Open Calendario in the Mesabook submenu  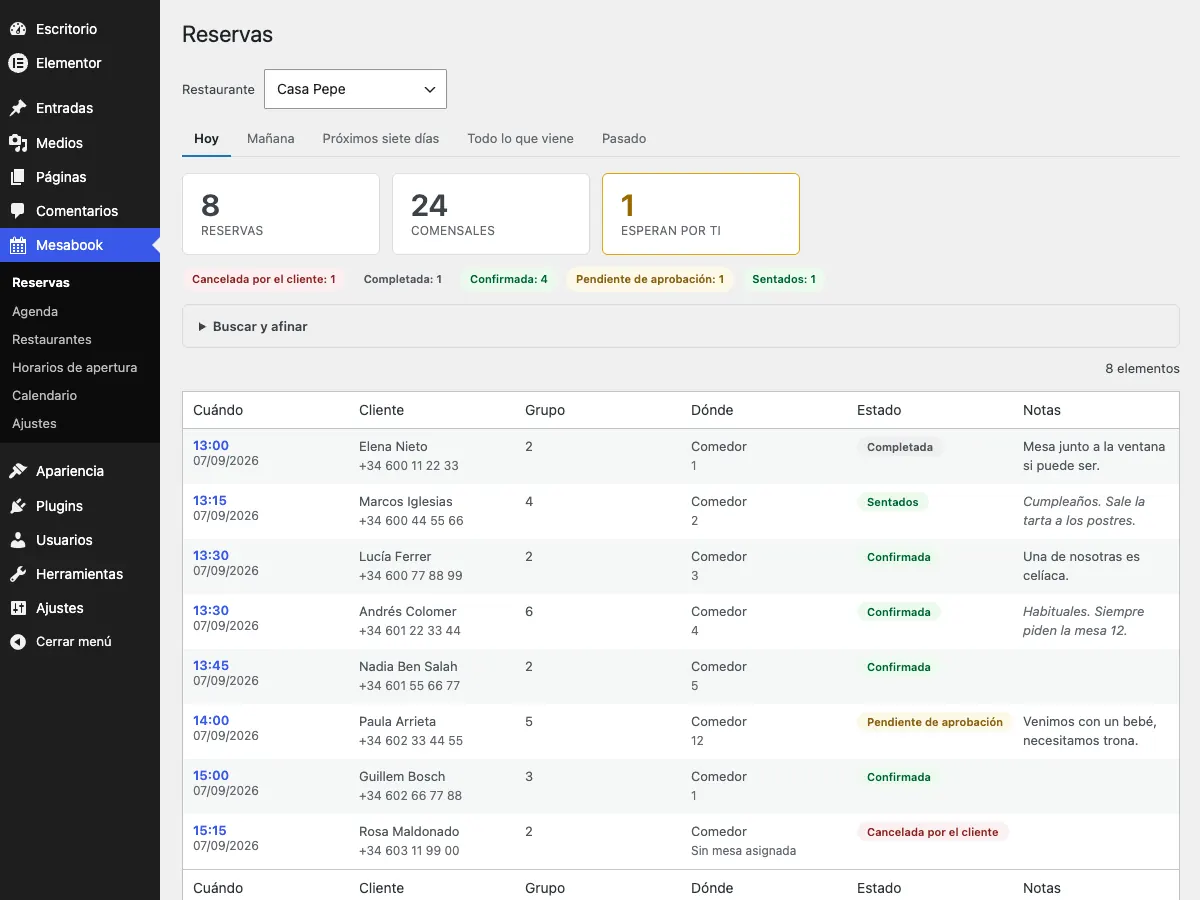coord(44,395)
